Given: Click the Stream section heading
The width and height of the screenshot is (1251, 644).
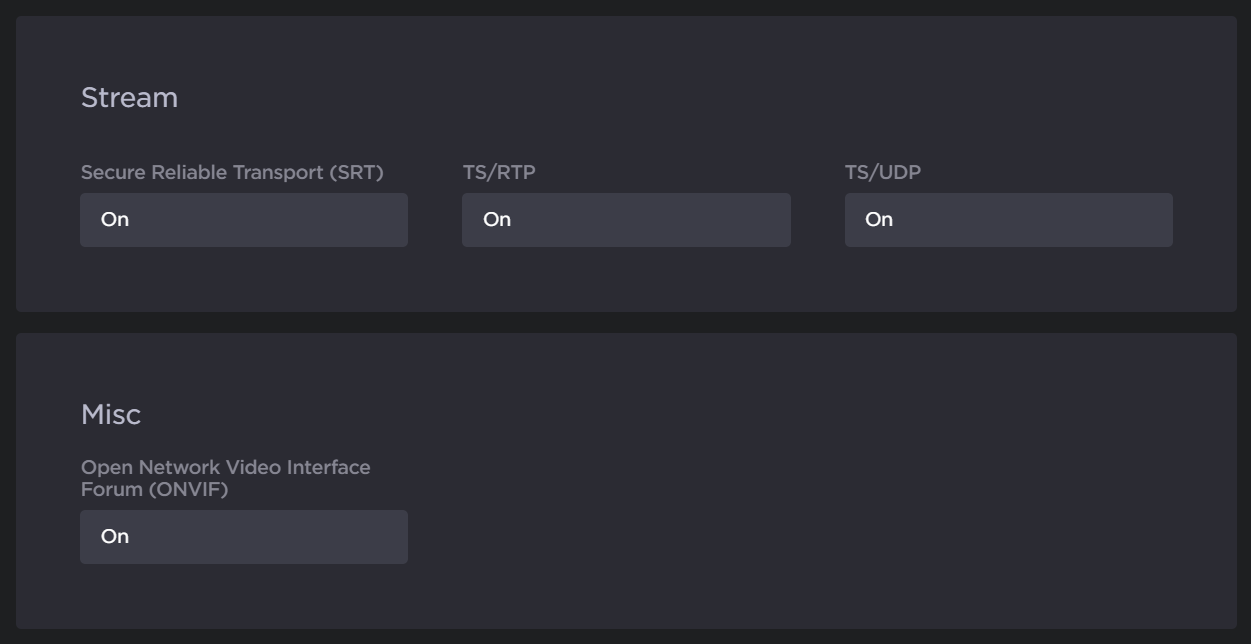Looking at the screenshot, I should [129, 98].
